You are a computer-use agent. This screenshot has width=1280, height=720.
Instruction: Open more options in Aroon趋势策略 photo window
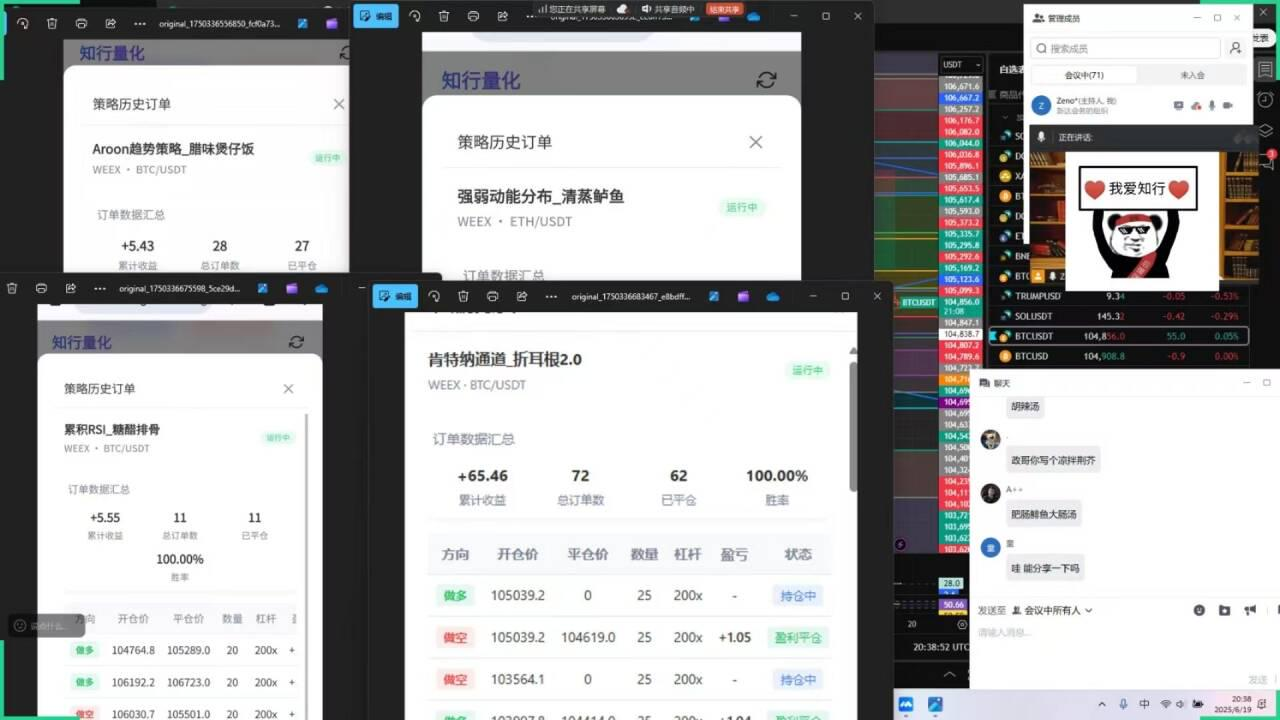pos(139,22)
